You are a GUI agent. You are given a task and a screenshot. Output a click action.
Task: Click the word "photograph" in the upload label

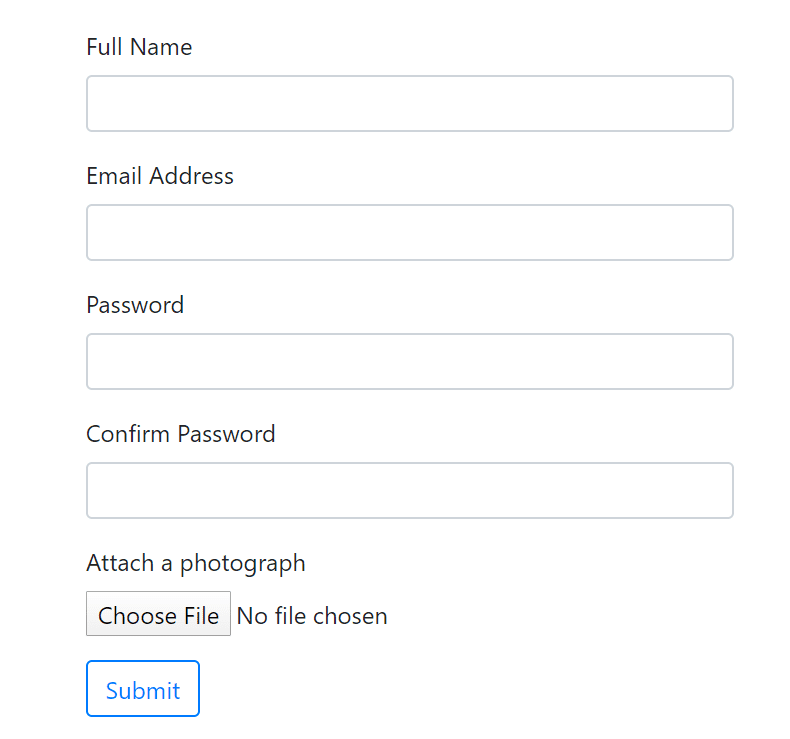[x=243, y=564]
